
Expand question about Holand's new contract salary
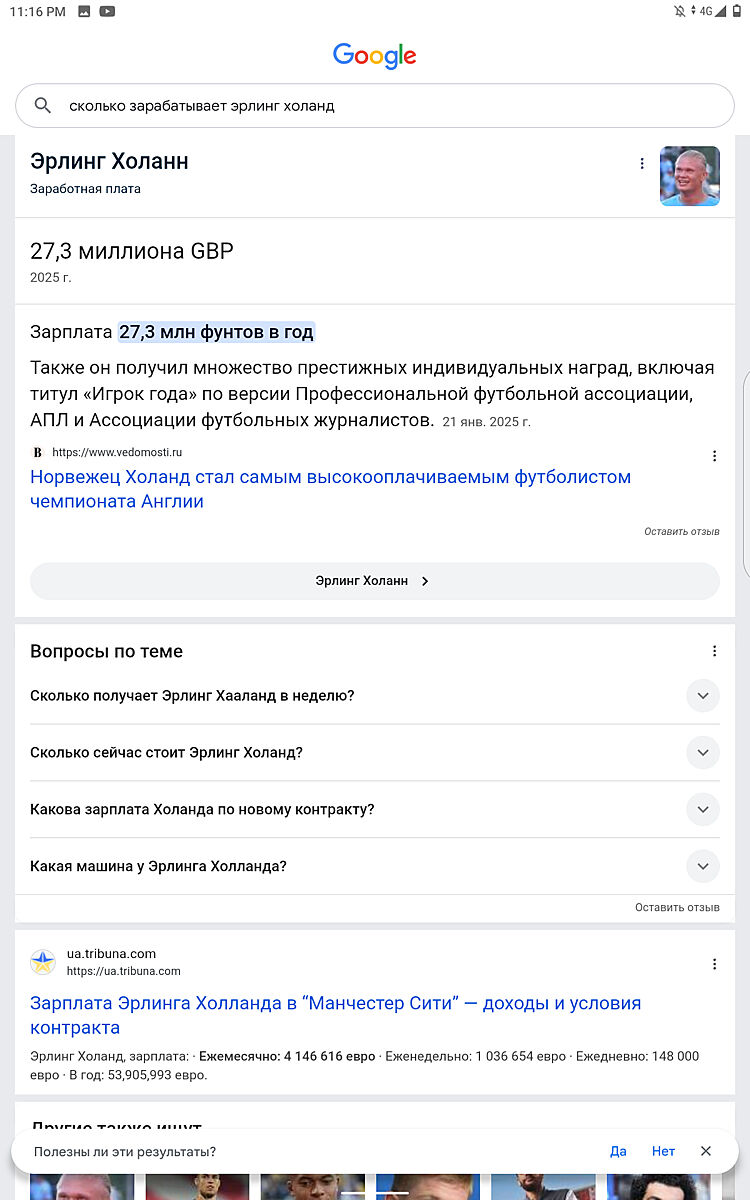point(702,809)
